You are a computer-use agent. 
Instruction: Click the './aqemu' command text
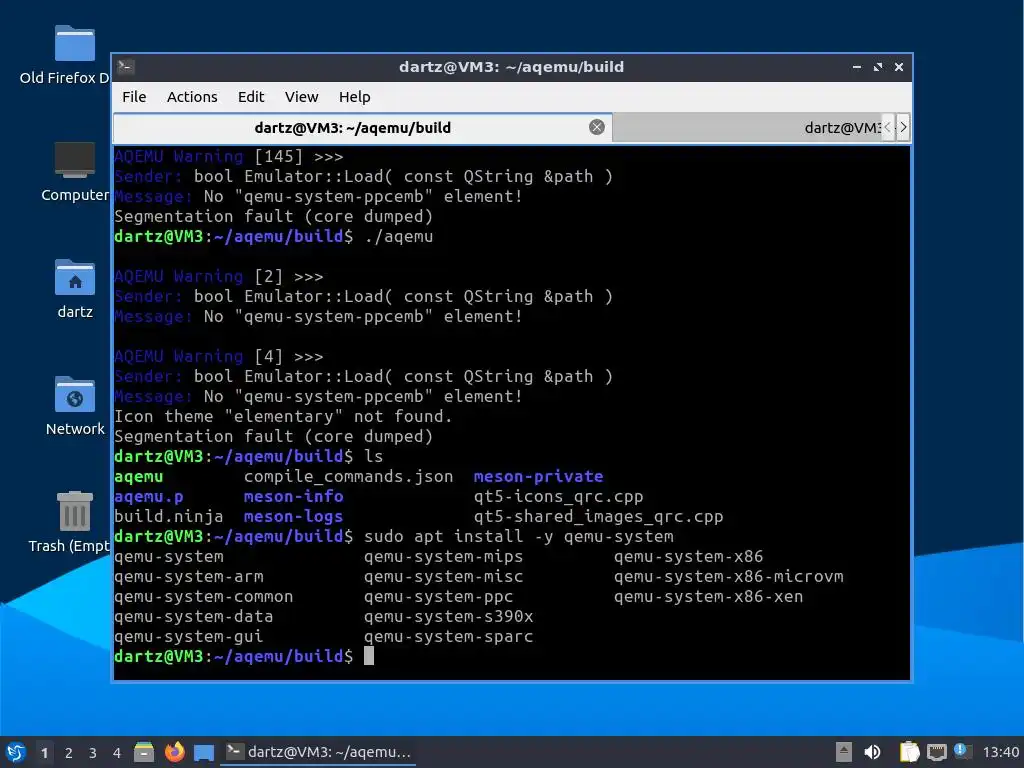coord(398,236)
